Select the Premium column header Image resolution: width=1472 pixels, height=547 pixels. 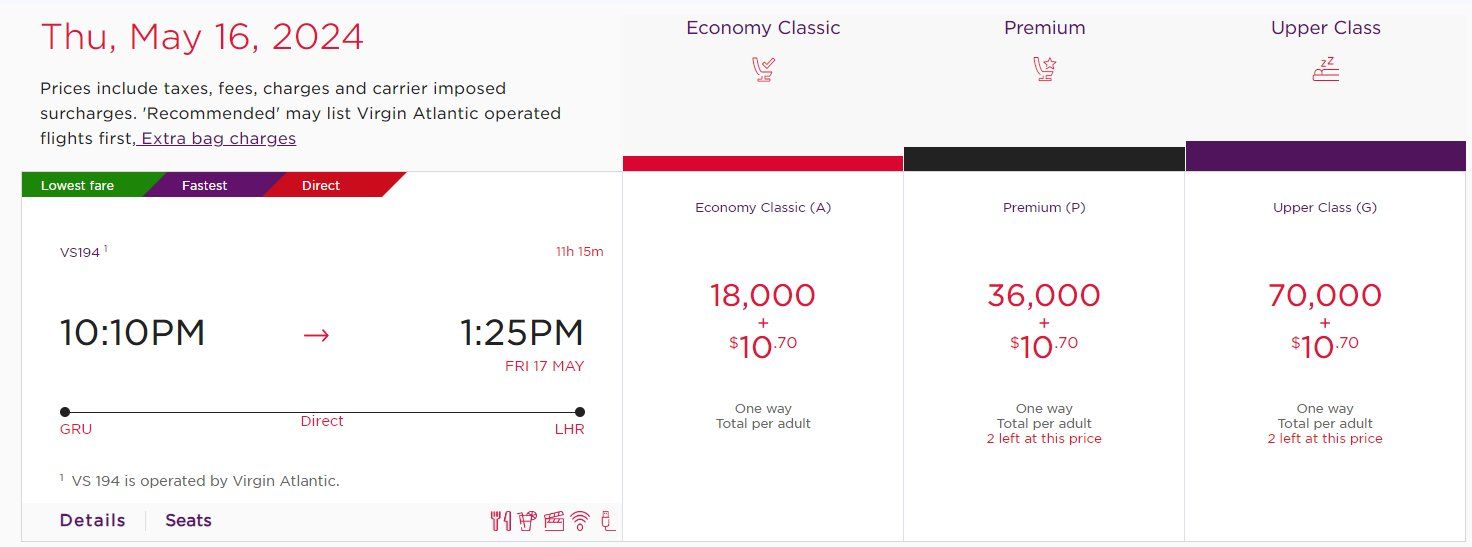1044,28
